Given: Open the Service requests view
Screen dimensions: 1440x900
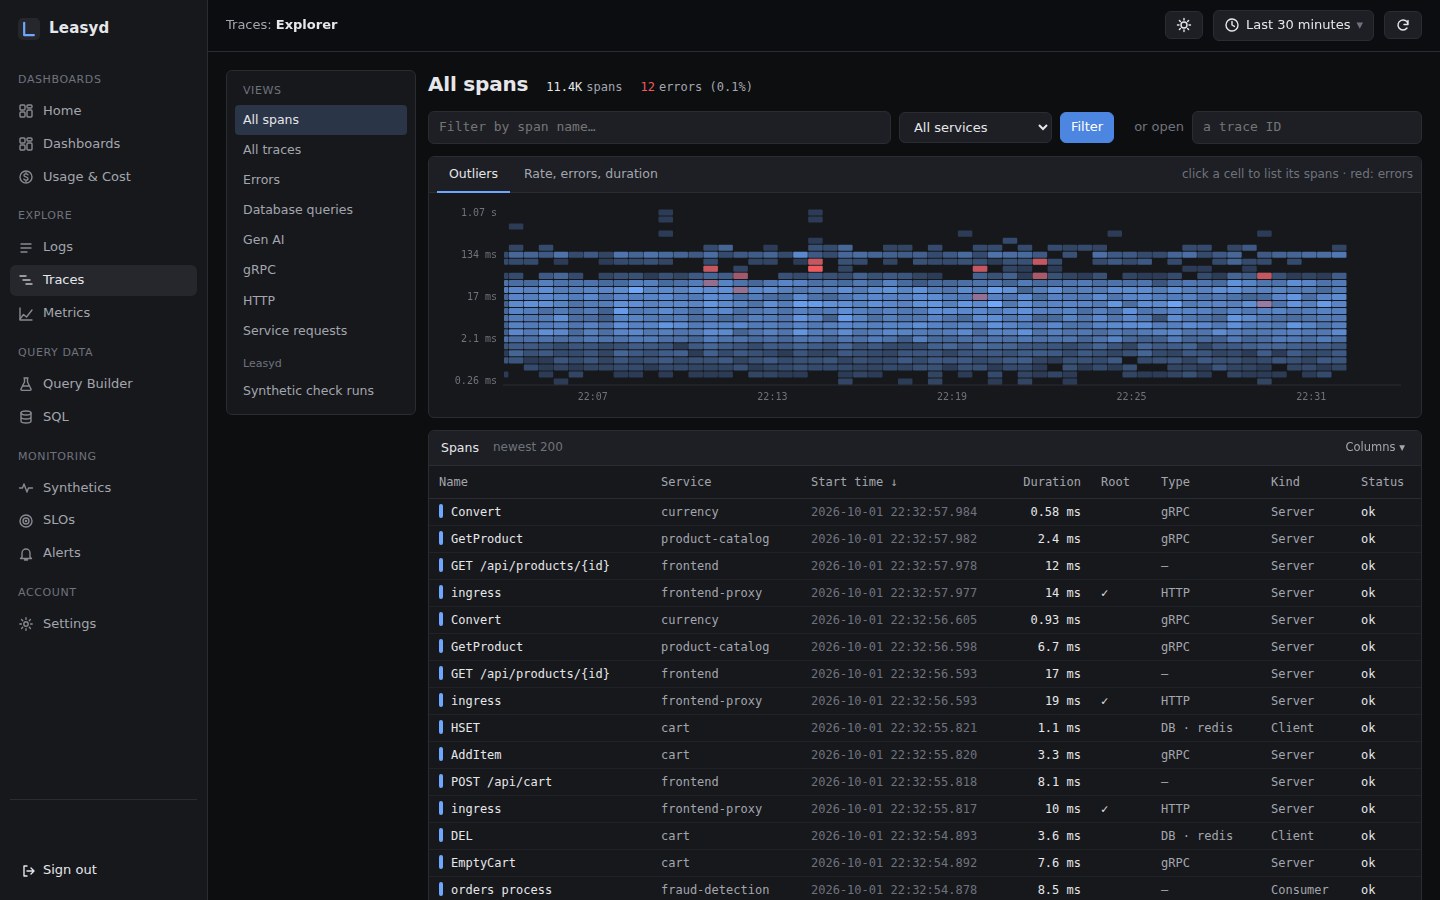Looking at the screenshot, I should pos(321,331).
